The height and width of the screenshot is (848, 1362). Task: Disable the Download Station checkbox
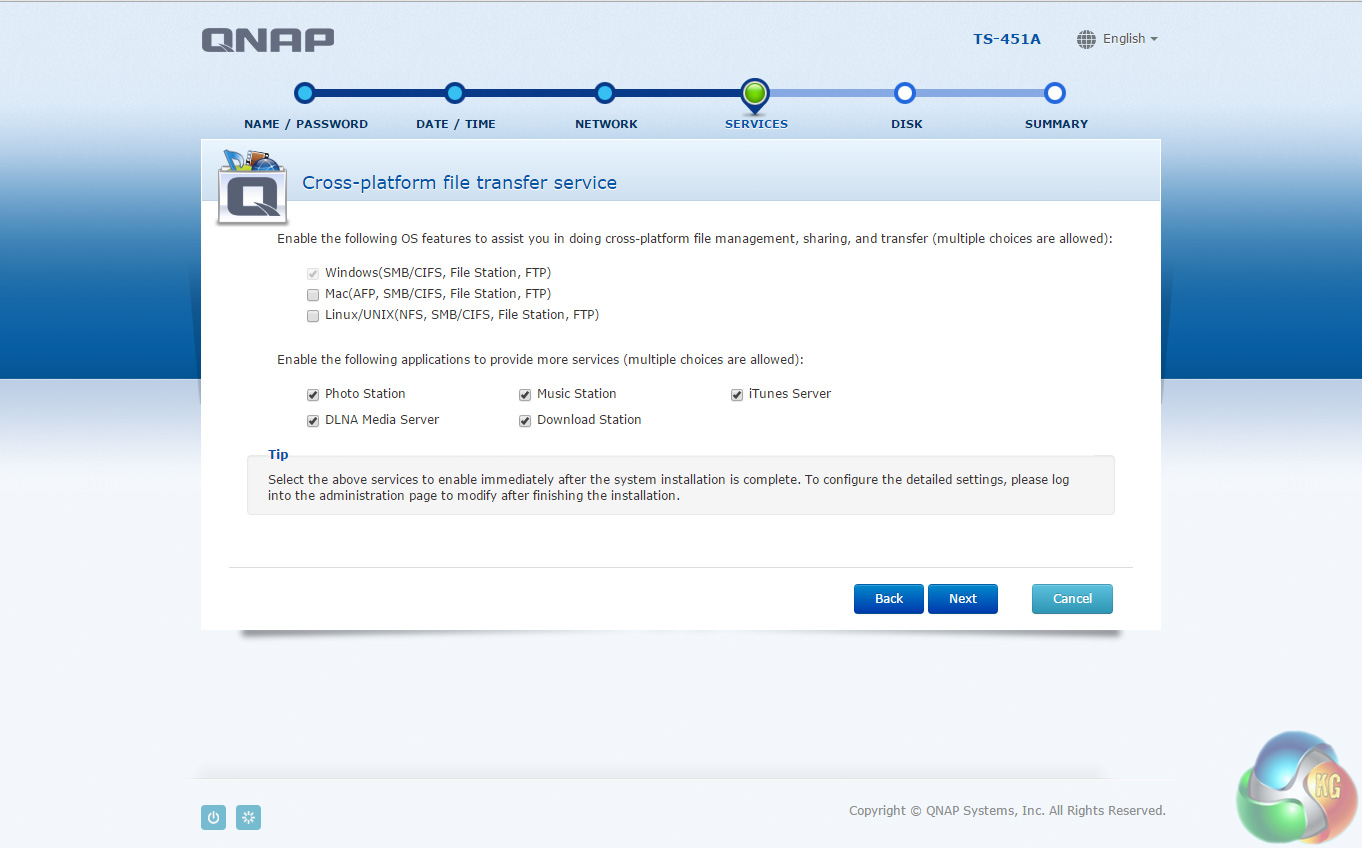click(x=525, y=421)
